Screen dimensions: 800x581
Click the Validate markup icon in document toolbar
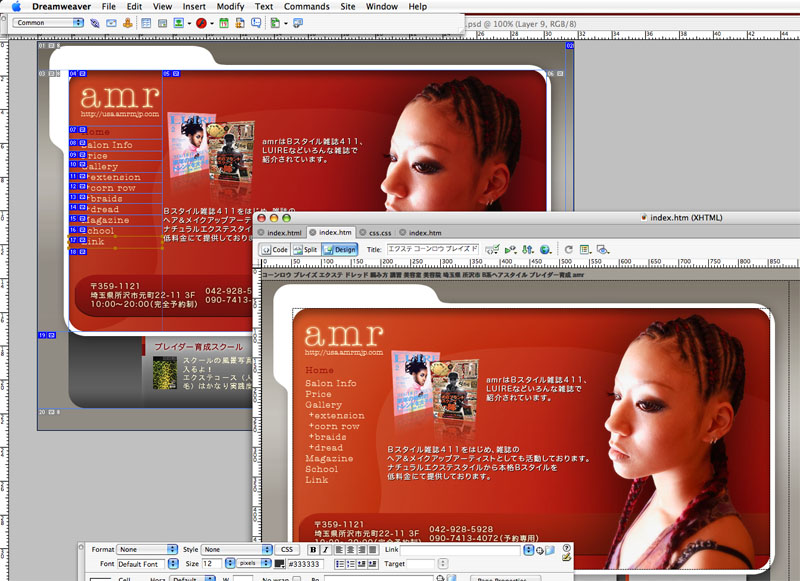pyautogui.click(x=492, y=249)
